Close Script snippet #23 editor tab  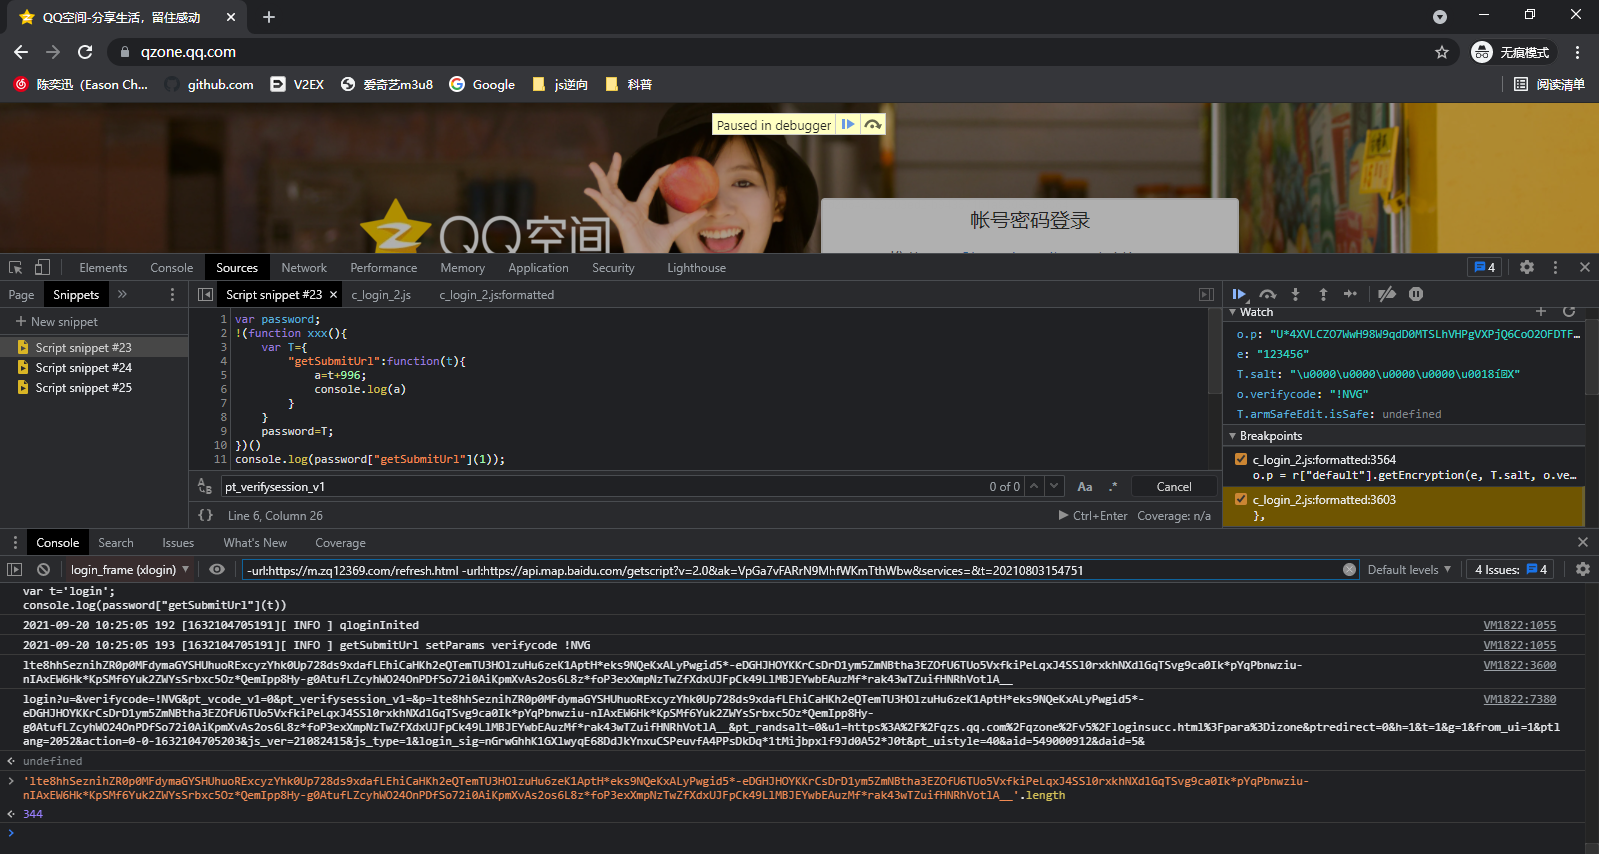[x=334, y=295]
